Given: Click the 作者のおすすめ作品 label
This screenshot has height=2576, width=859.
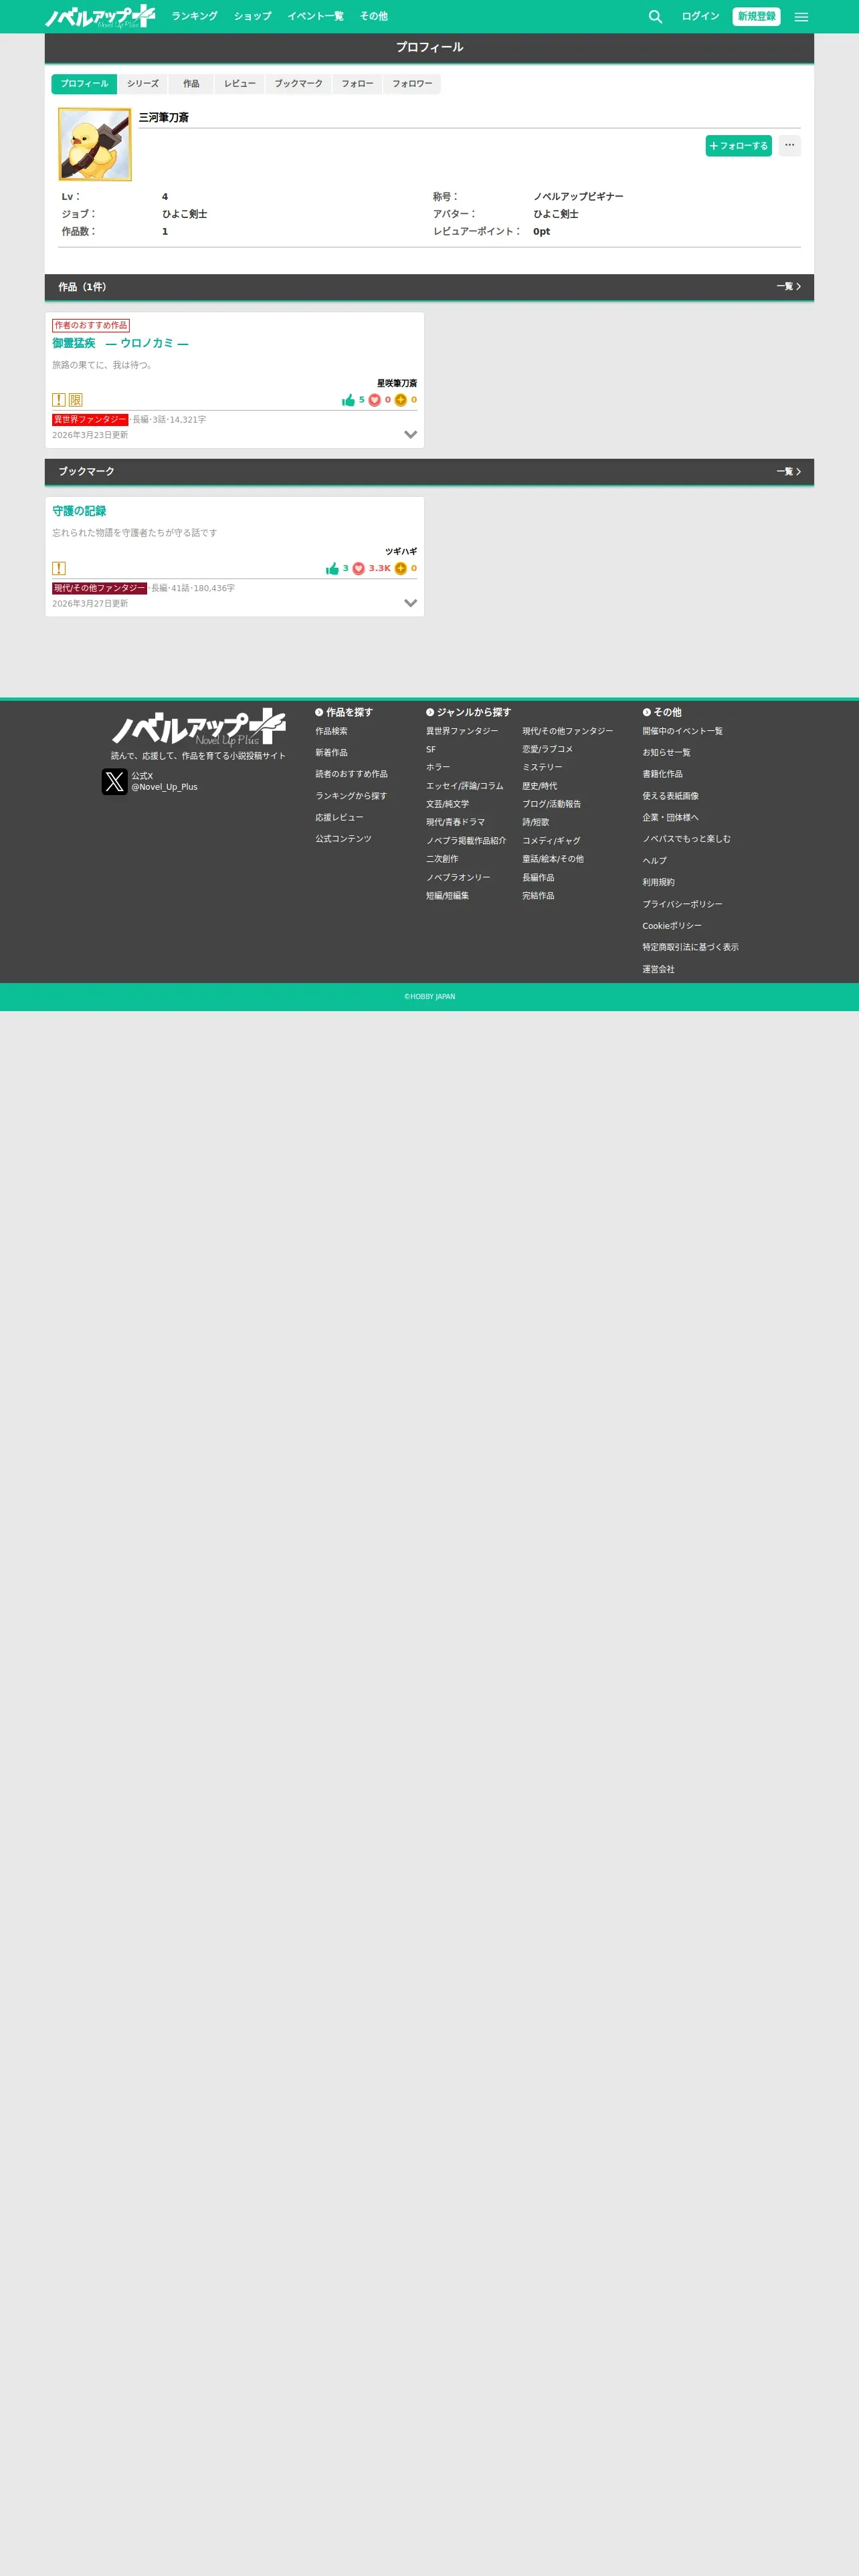Looking at the screenshot, I should click(x=91, y=325).
